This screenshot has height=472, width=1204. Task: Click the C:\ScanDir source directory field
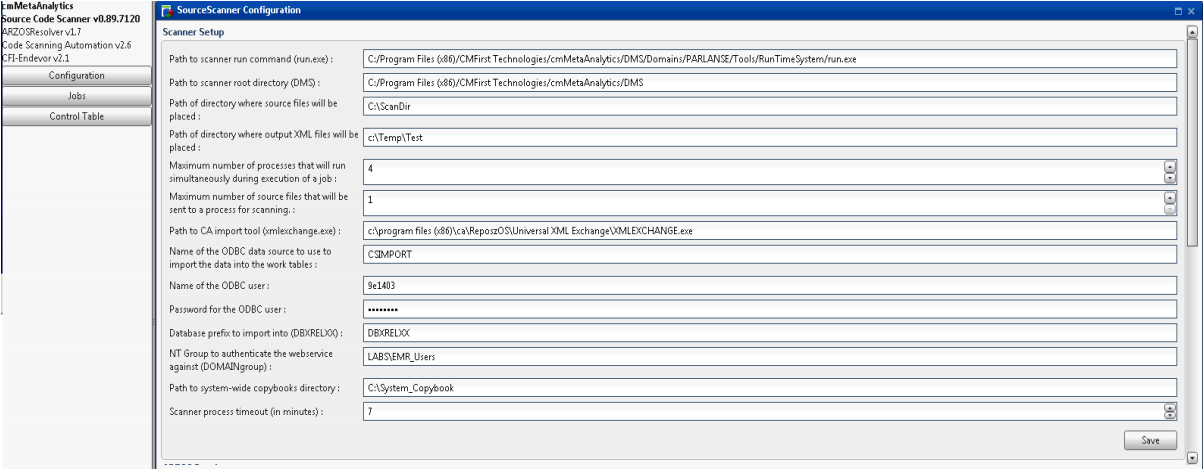[769, 107]
